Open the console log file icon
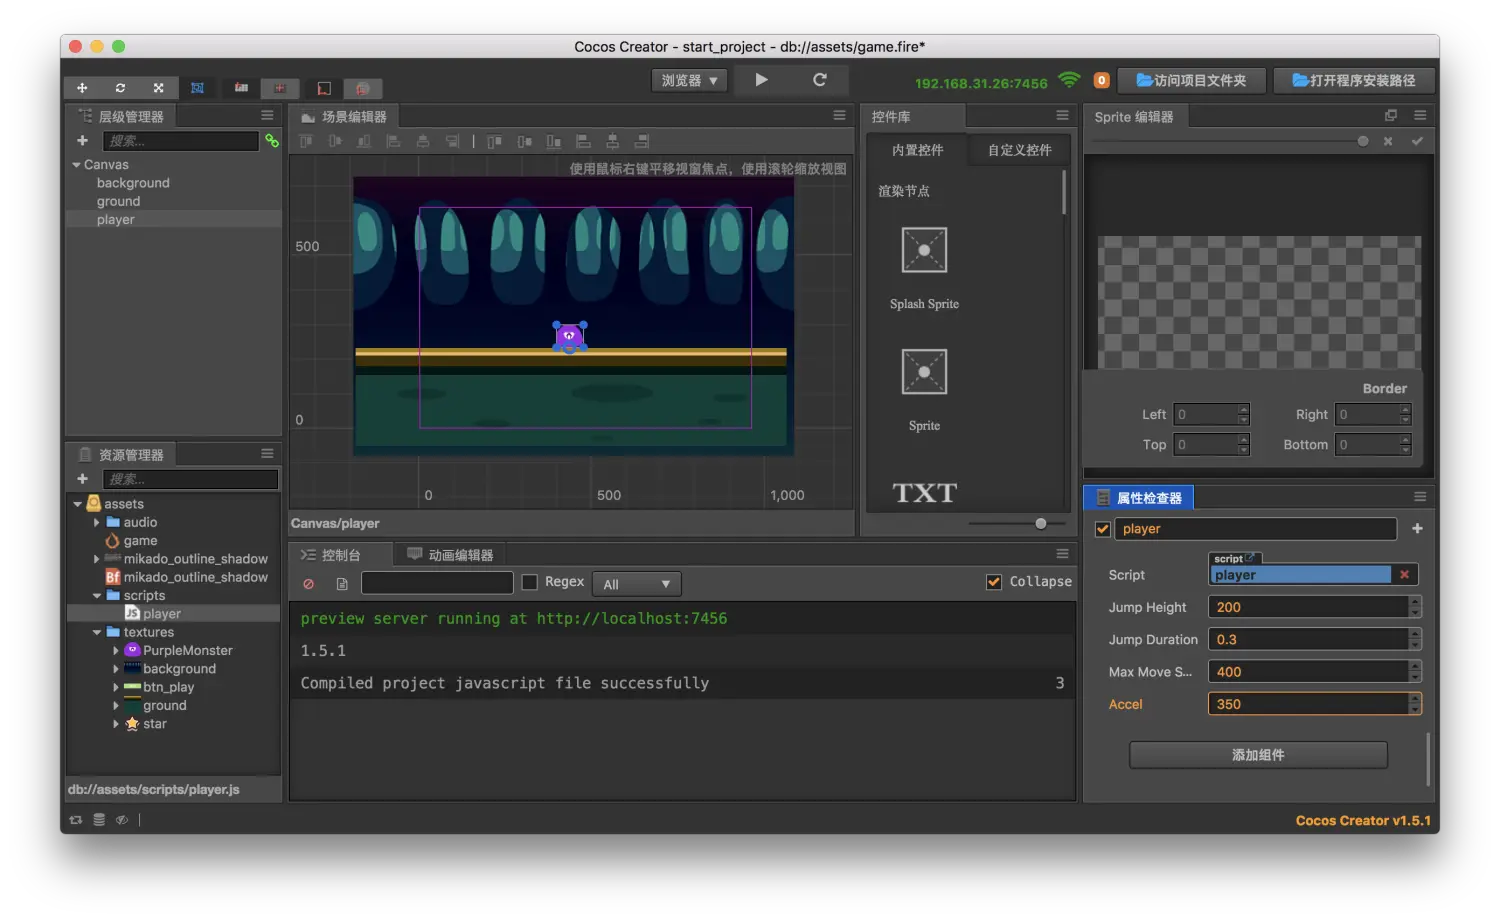The image size is (1500, 920). click(342, 584)
